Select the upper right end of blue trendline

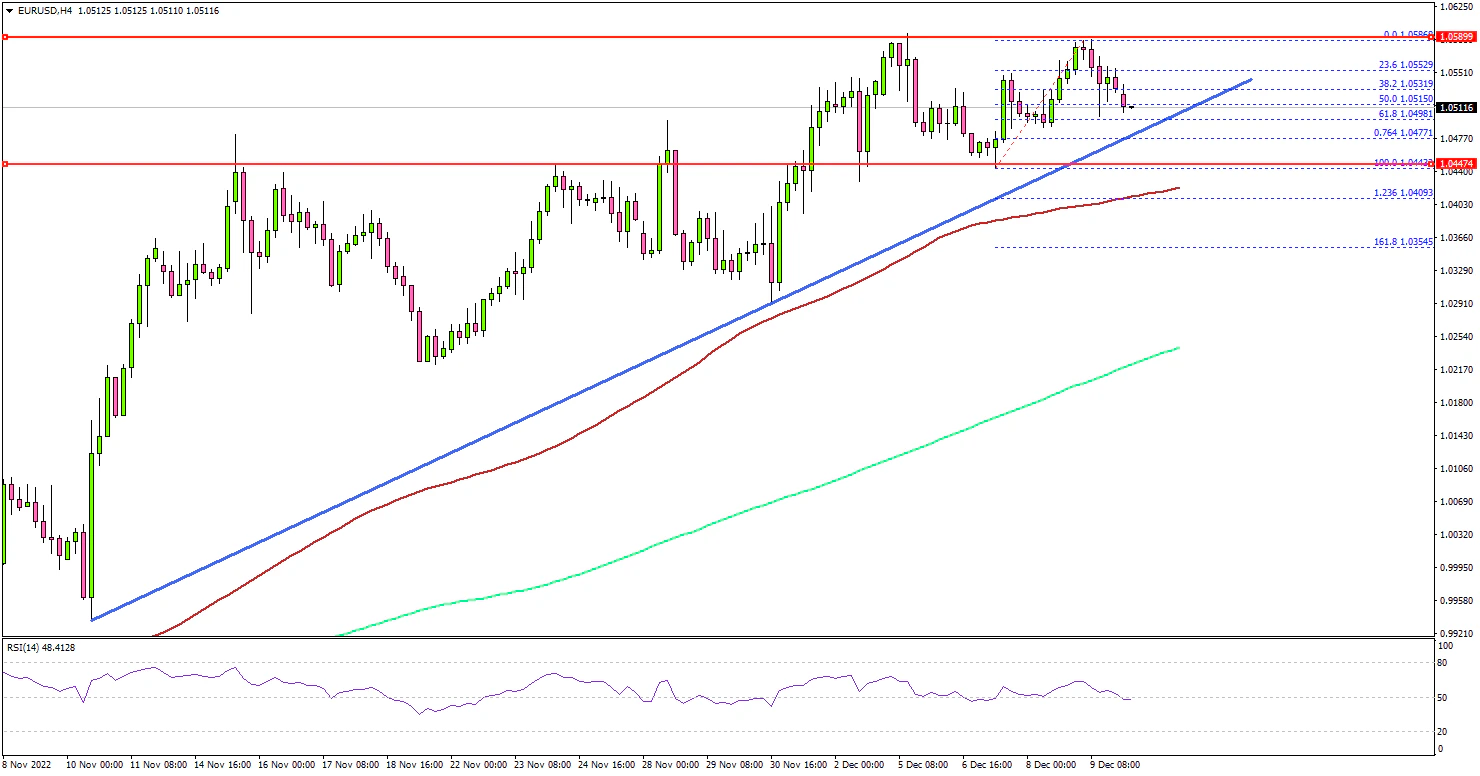pos(1251,79)
